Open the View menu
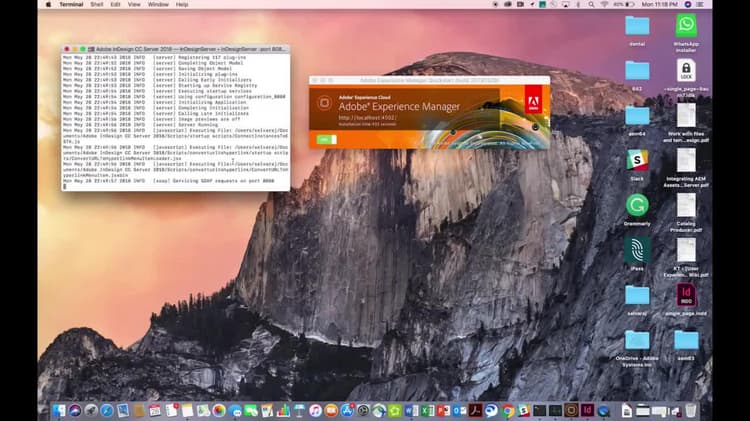 (134, 4)
